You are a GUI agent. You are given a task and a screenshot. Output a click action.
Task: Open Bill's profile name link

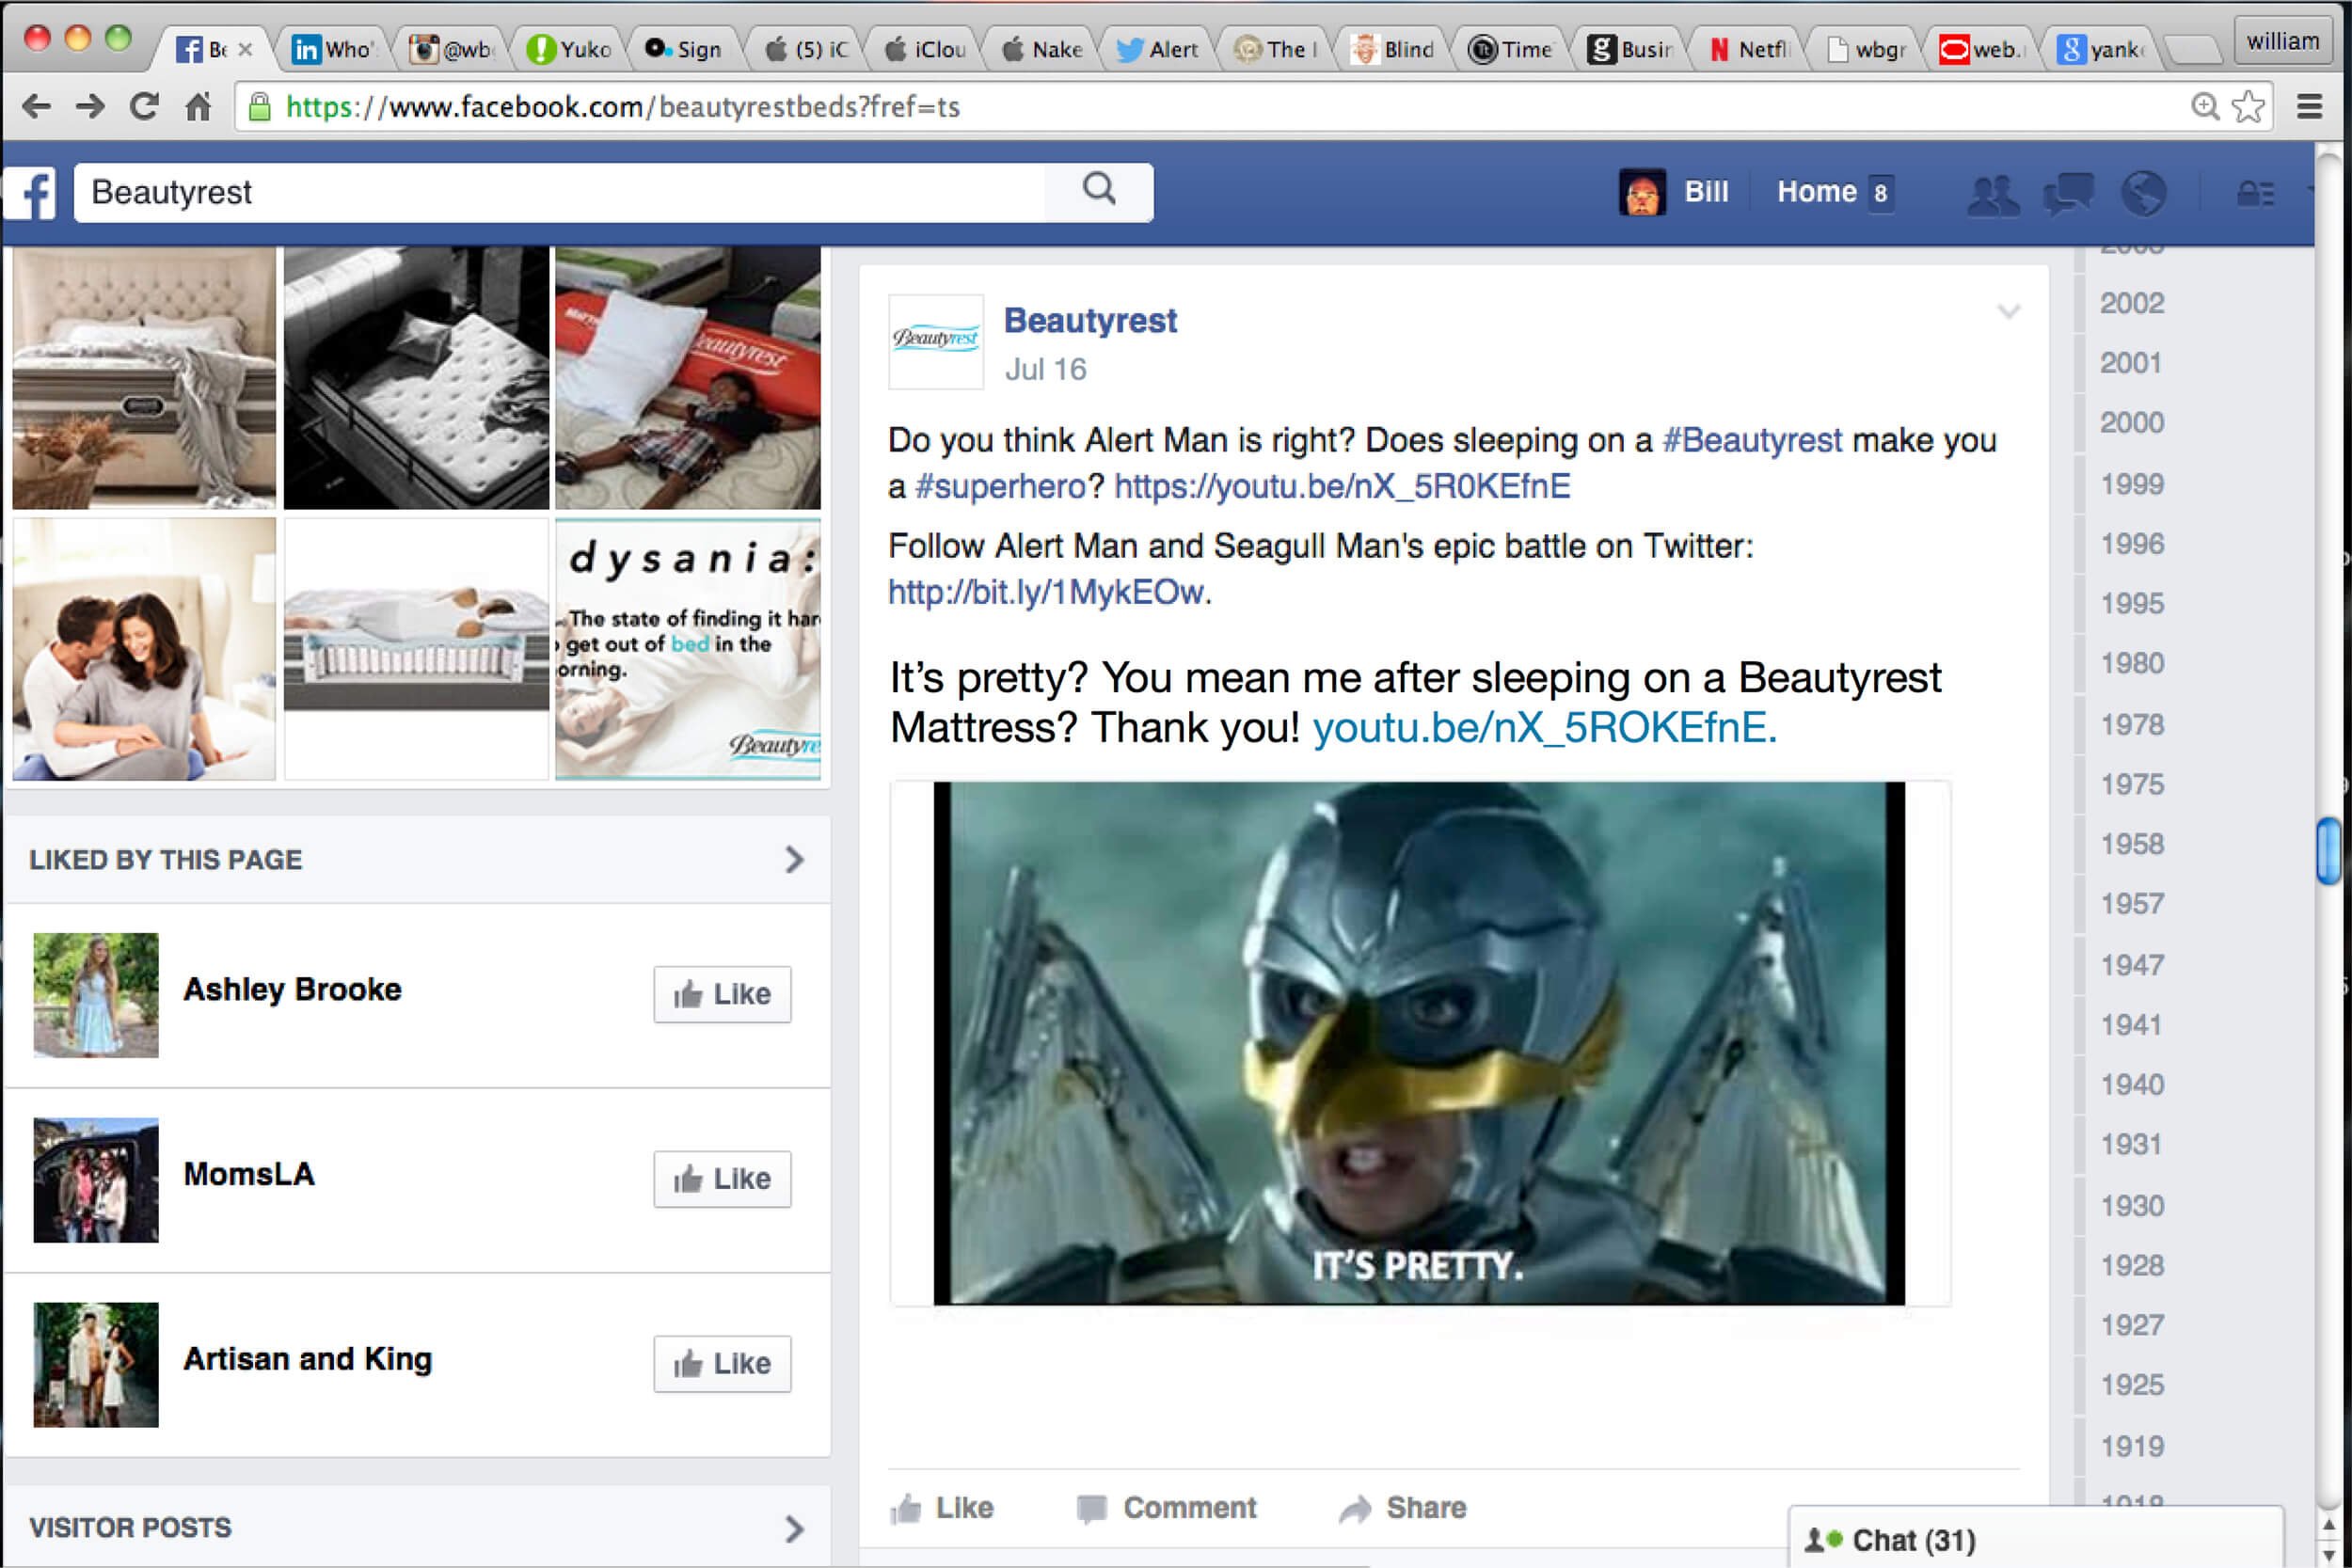point(1706,192)
